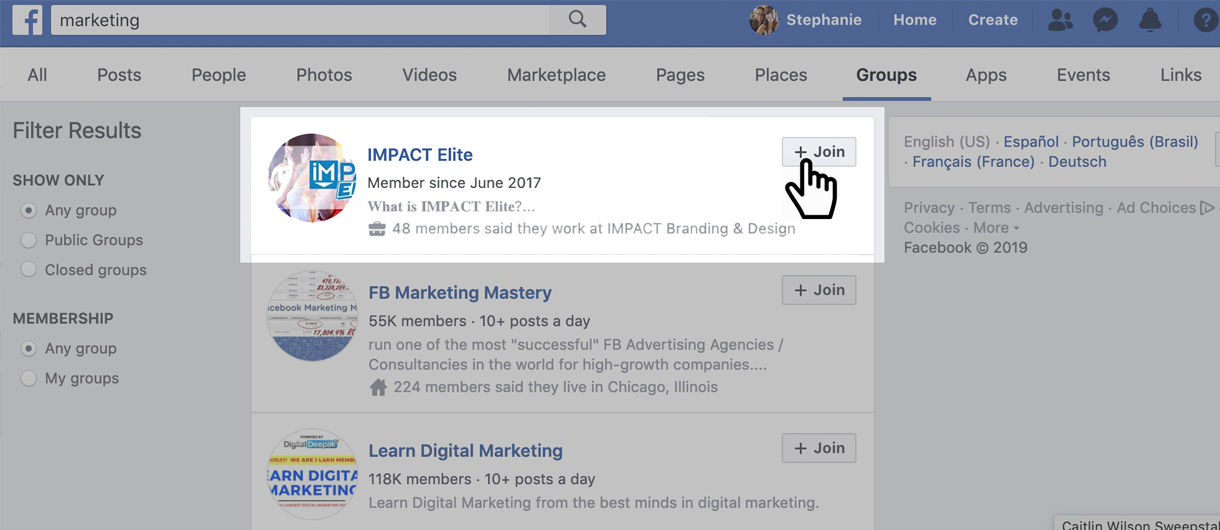
Task: Switch to the All tab
Action: point(37,75)
